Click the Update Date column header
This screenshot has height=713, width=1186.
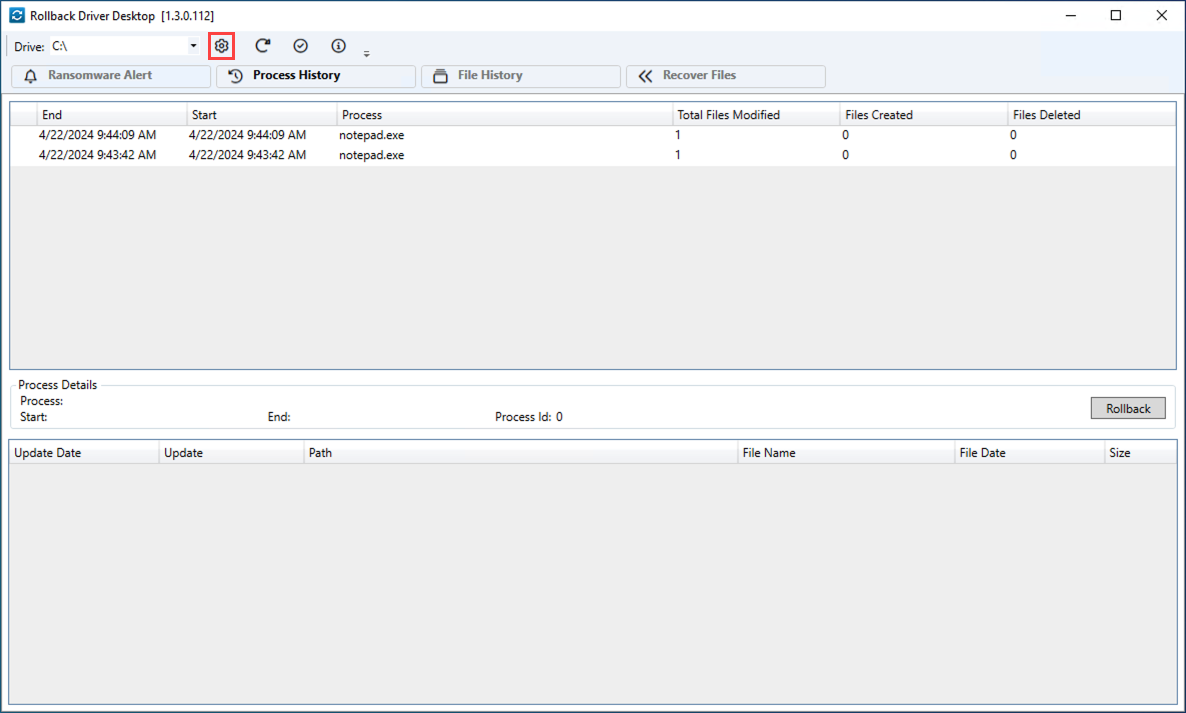pos(84,453)
